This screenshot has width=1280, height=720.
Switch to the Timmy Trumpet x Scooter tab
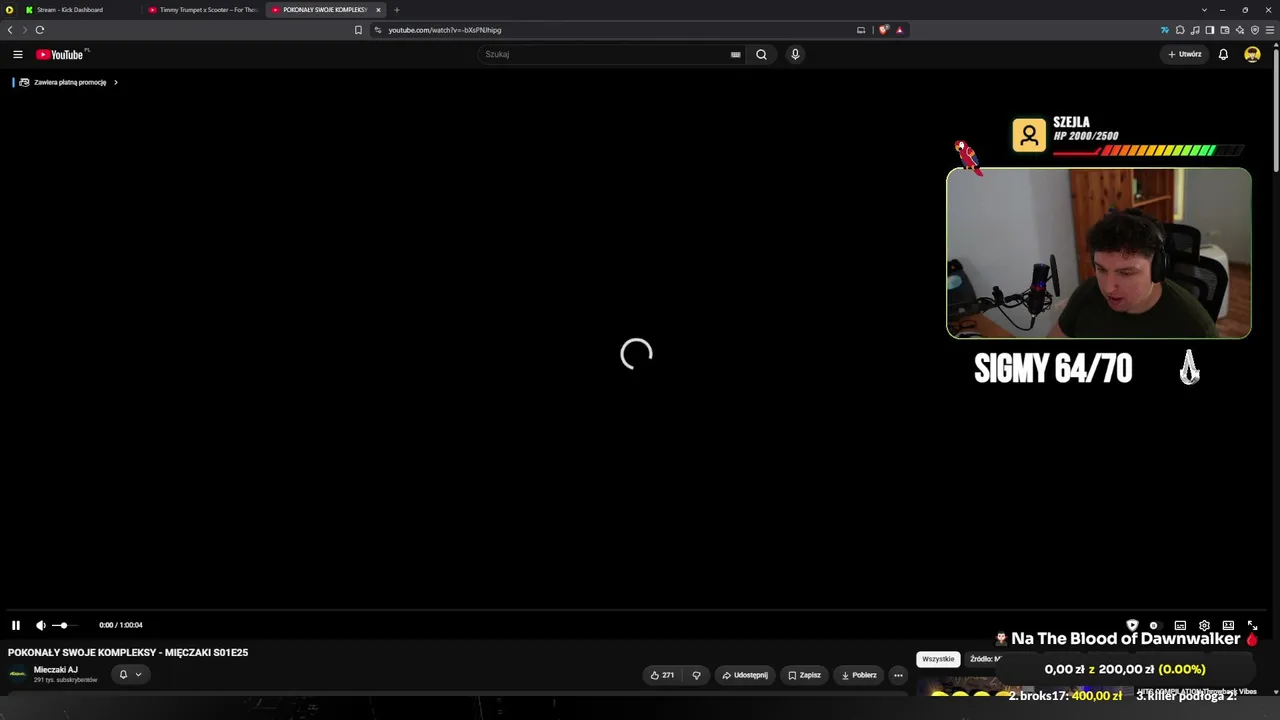pos(203,10)
